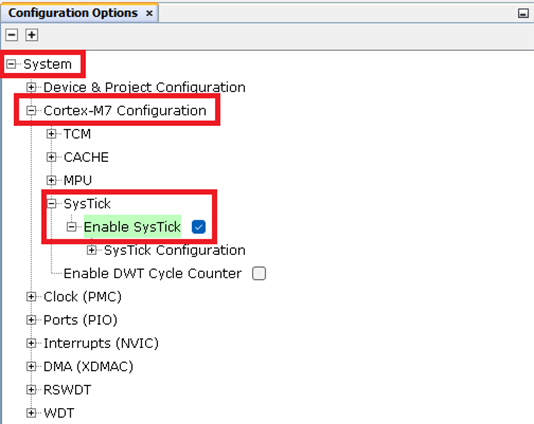Expand the DMA (XDMAC) node
The height and width of the screenshot is (424, 534).
click(x=31, y=366)
